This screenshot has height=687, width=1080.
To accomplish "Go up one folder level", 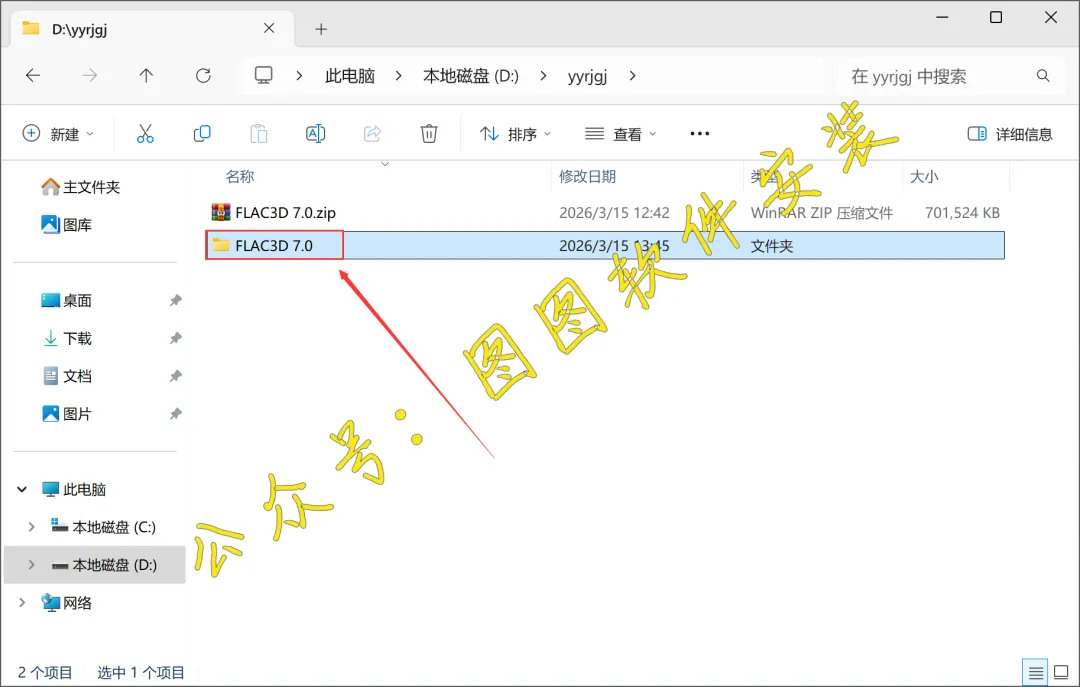I will click(x=146, y=76).
